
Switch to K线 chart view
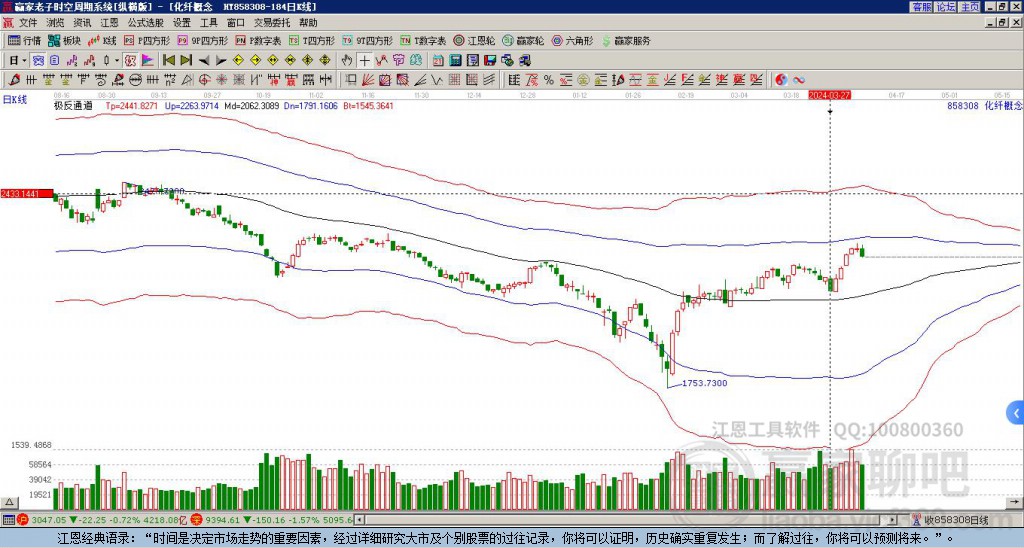[x=102, y=40]
